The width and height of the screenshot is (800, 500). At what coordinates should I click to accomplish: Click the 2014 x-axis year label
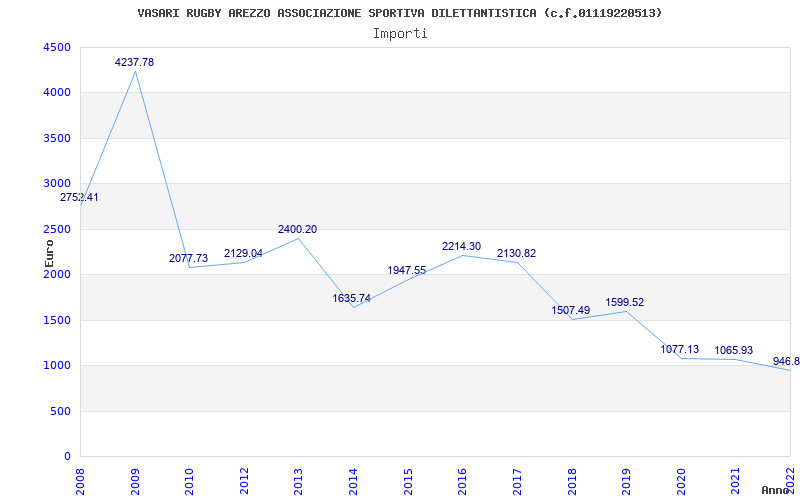coord(354,480)
